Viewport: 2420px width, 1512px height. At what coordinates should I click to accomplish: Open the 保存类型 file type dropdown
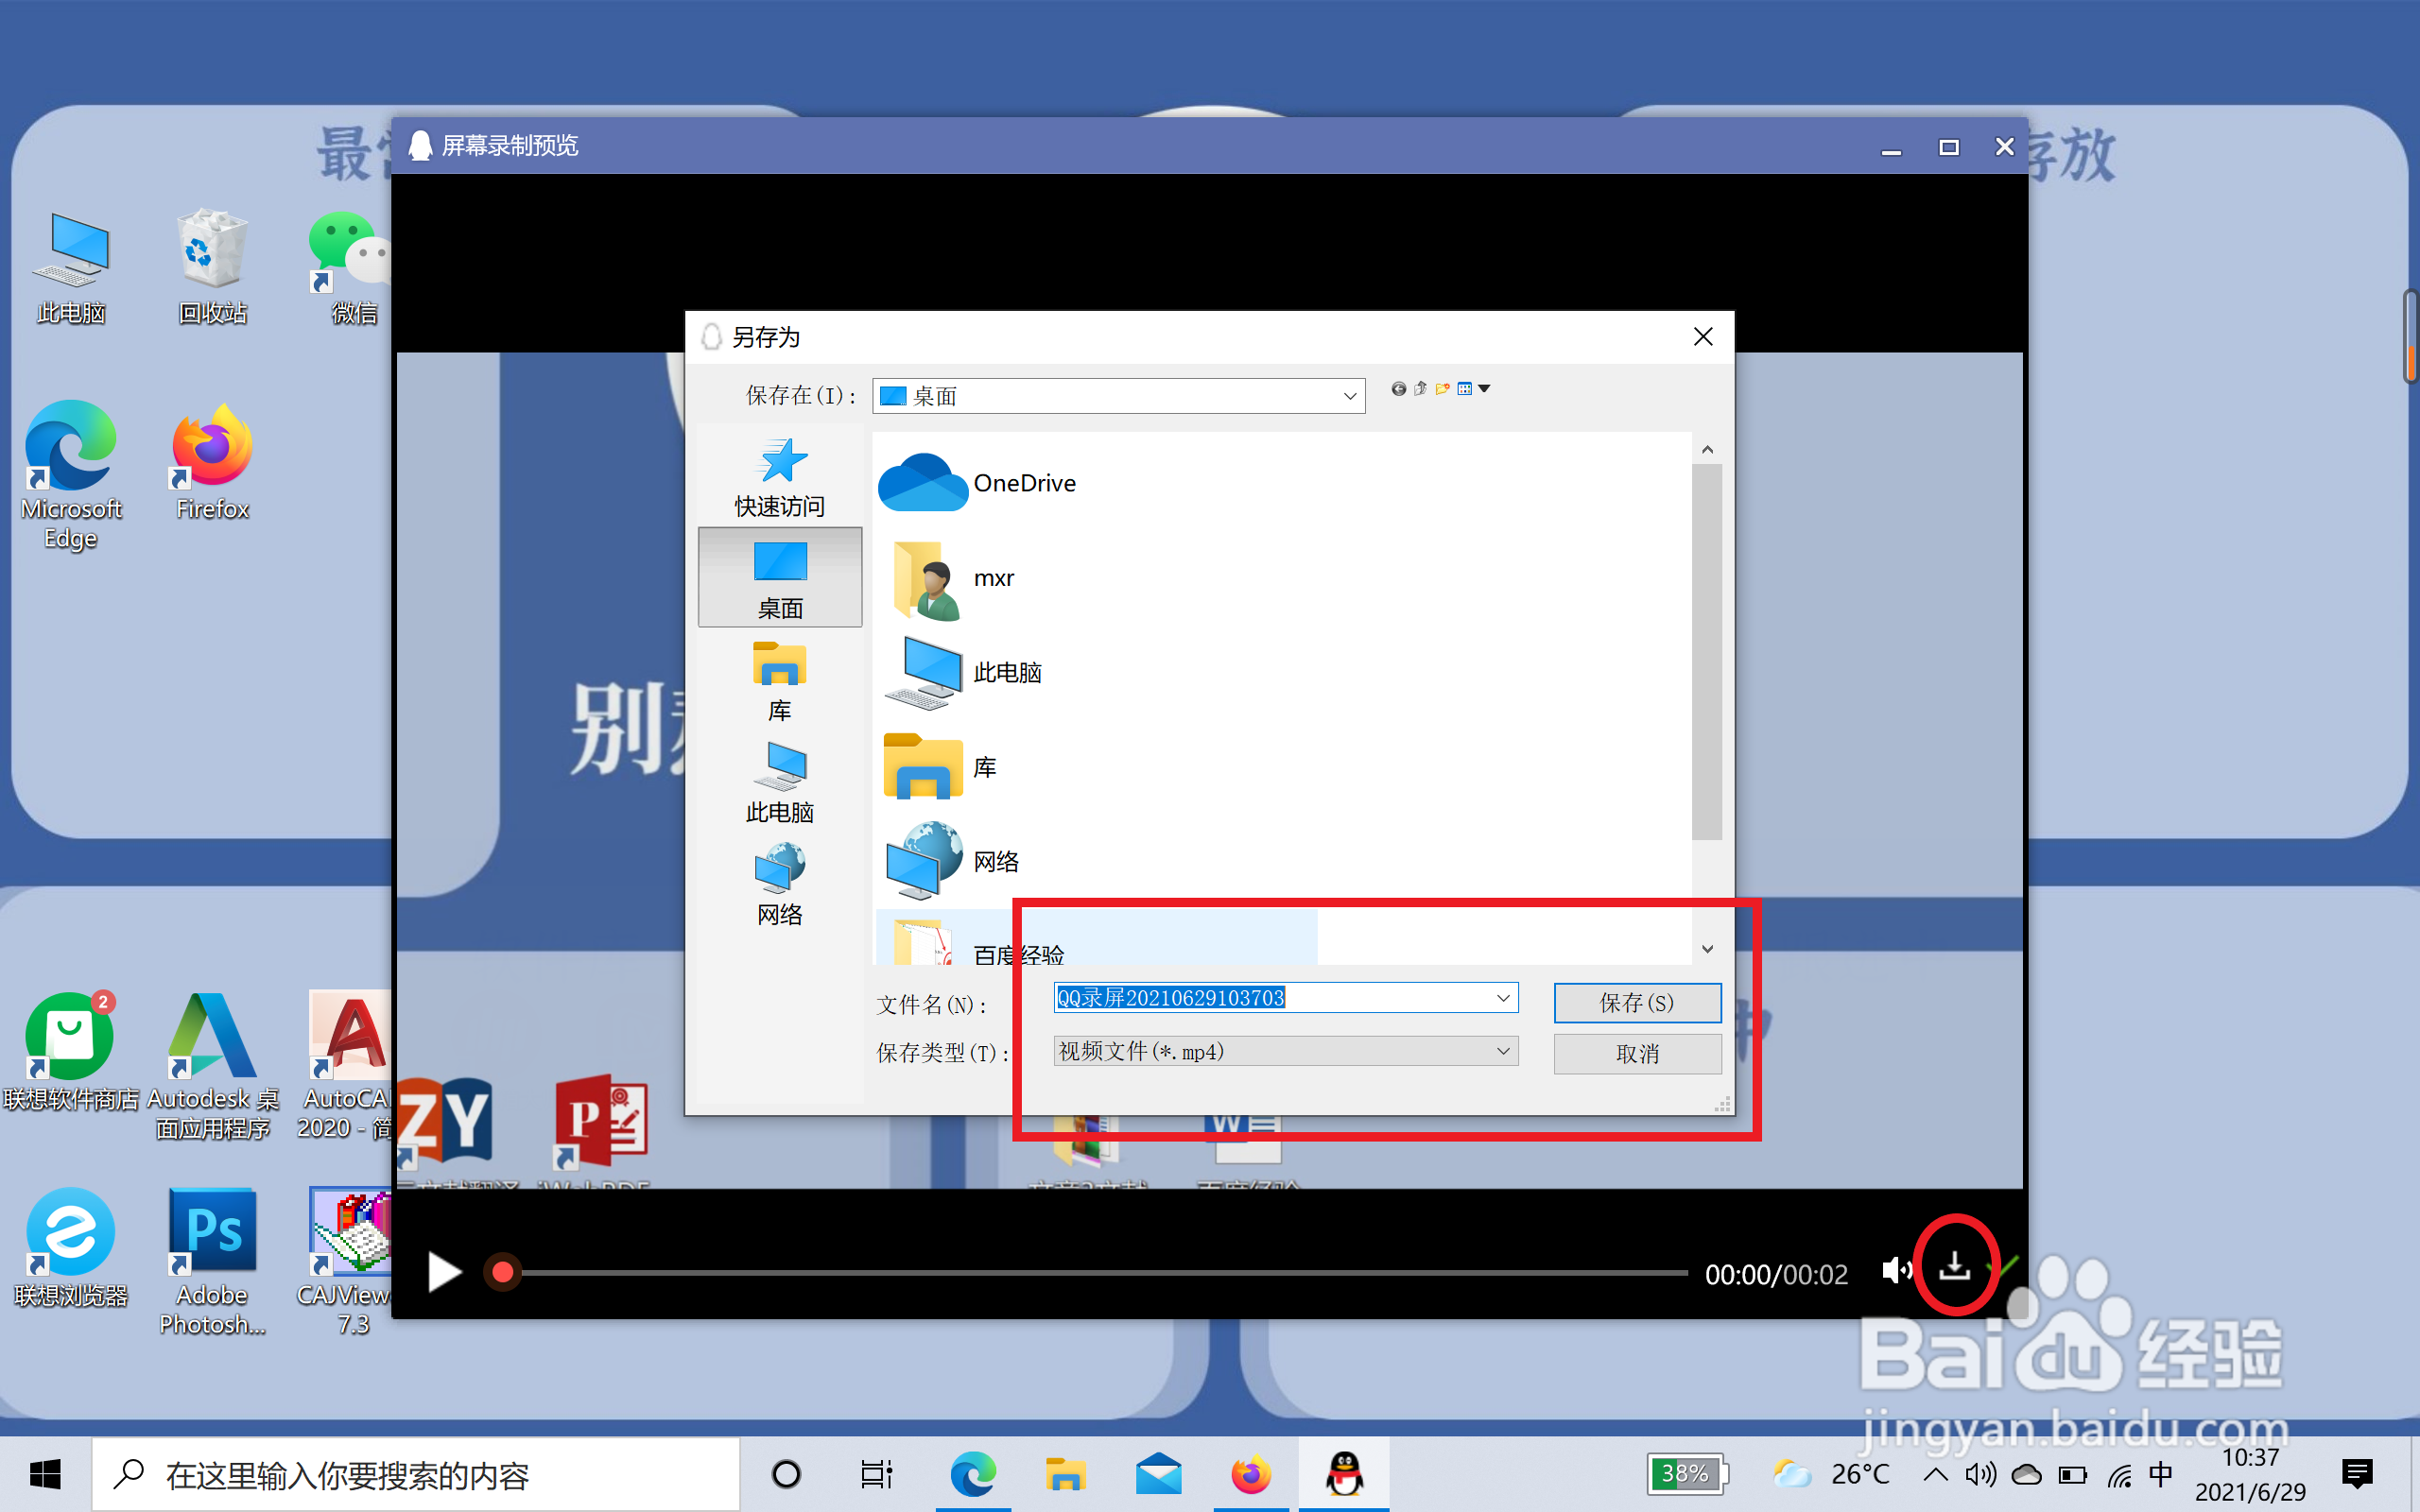tap(1502, 1051)
